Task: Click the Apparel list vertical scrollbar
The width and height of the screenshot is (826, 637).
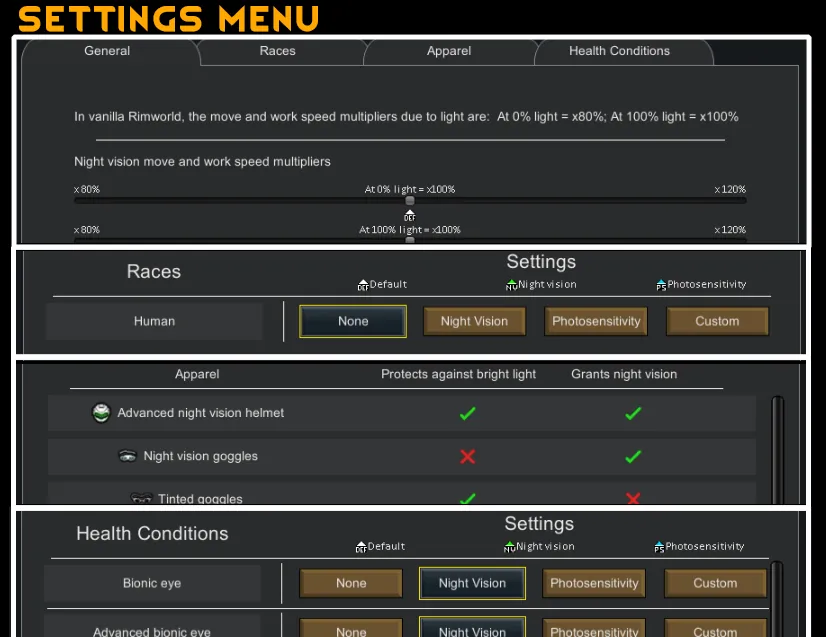Action: coord(777,450)
